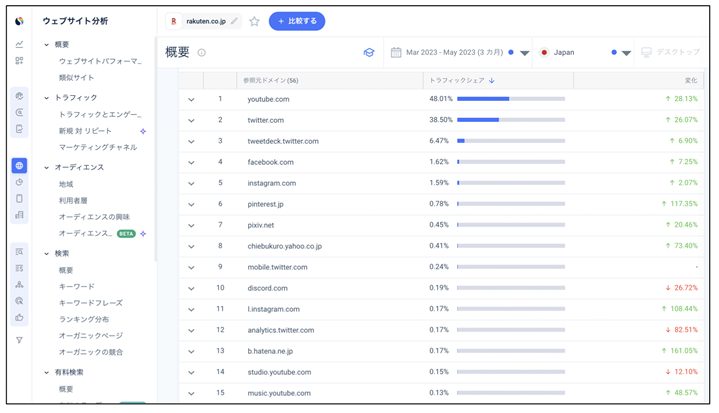Select the active globe website analysis icon
The width and height of the screenshot is (719, 413).
(19, 165)
